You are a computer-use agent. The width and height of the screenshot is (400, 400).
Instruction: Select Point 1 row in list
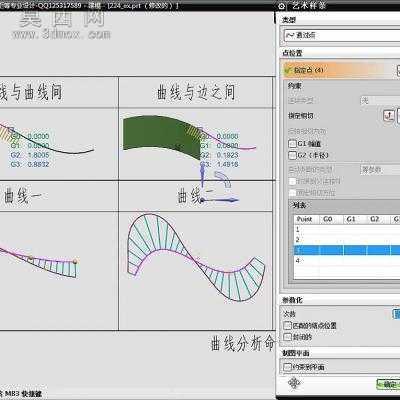pyautogui.click(x=347, y=229)
